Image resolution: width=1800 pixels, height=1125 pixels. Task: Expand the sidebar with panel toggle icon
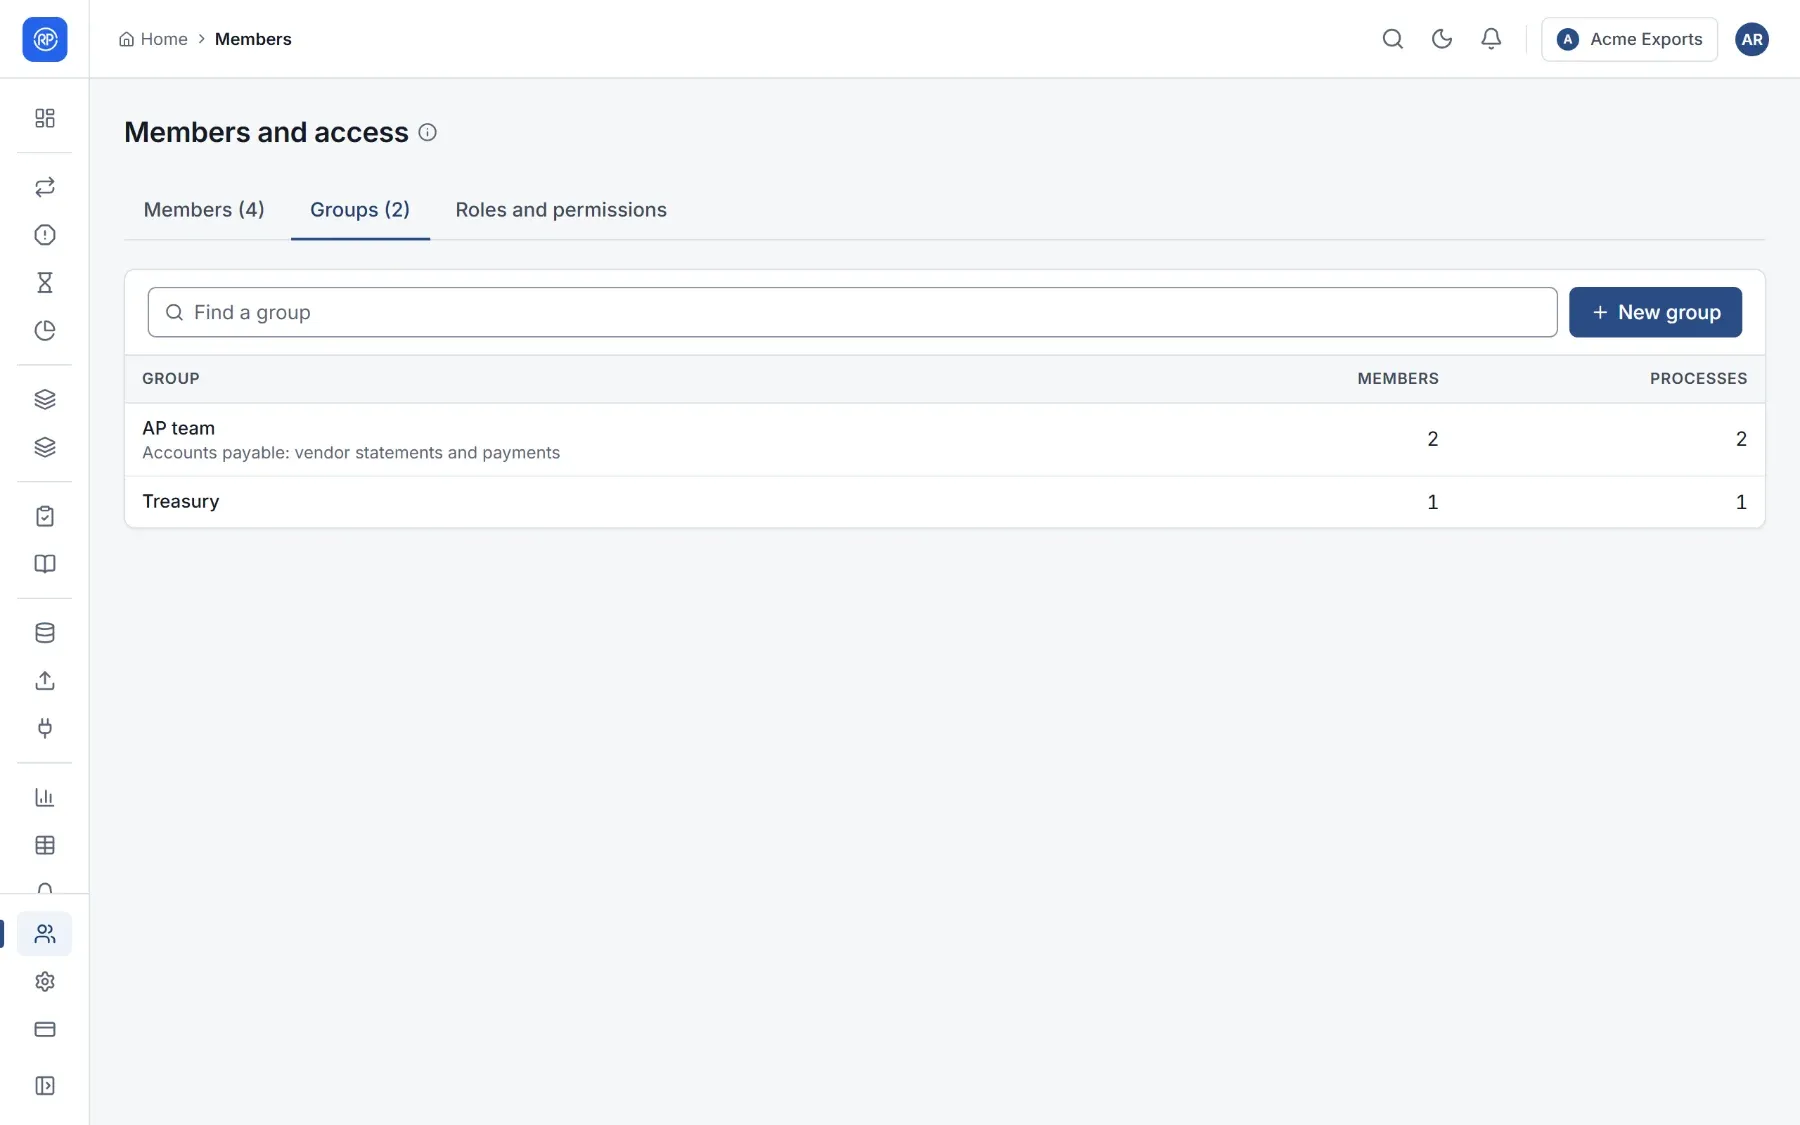pos(45,1086)
